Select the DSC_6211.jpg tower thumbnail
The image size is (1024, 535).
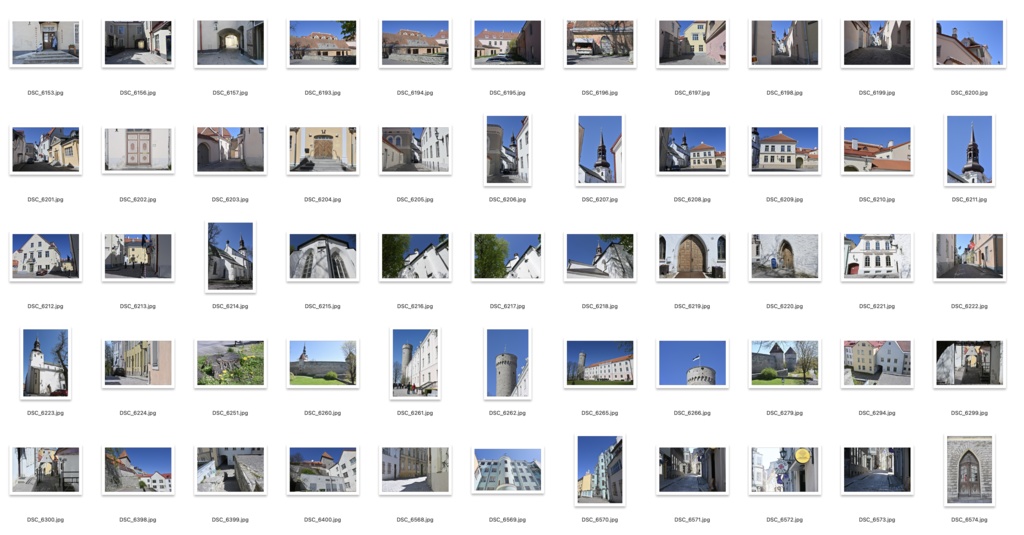click(969, 150)
